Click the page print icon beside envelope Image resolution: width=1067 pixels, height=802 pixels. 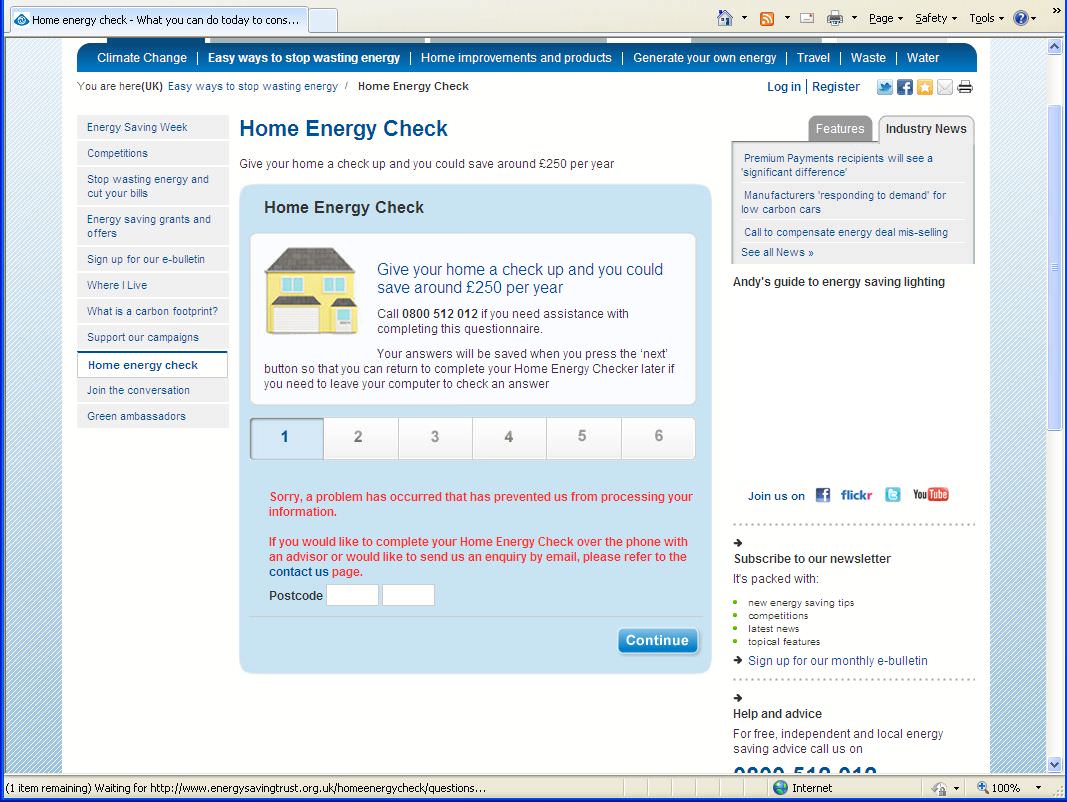click(965, 87)
